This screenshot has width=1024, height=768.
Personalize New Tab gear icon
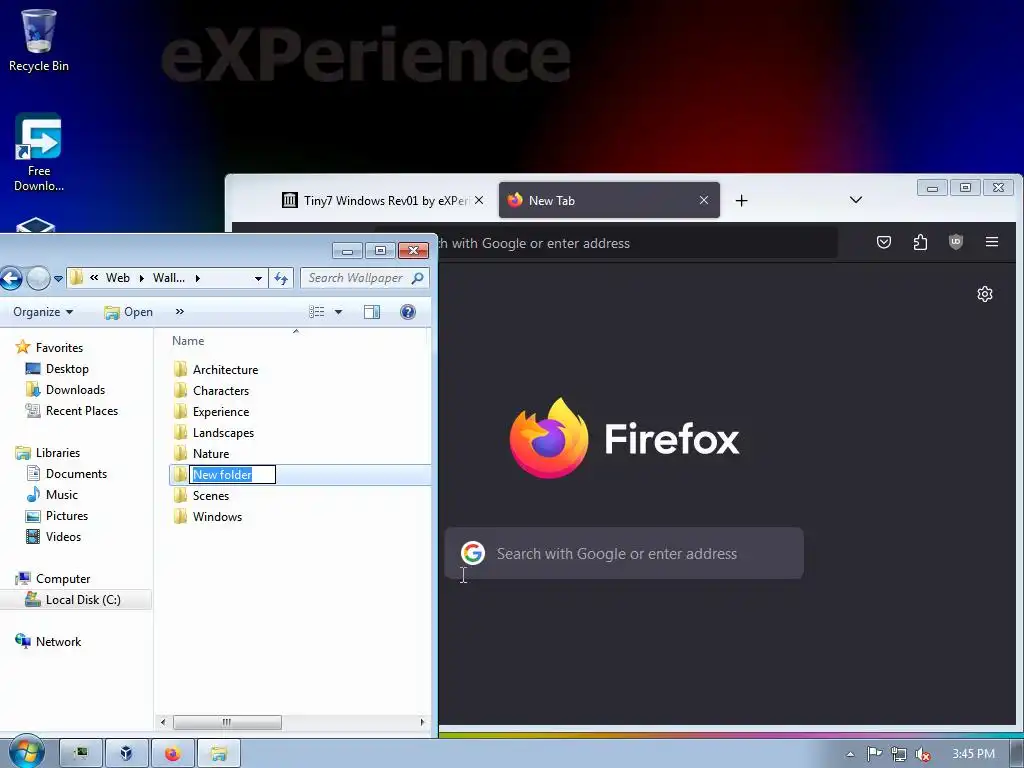point(985,294)
